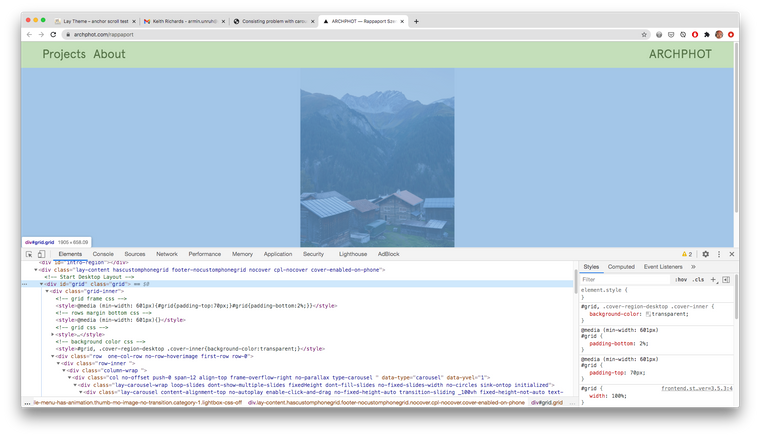Select the div.lay-content breadcrumb item

click(386, 403)
